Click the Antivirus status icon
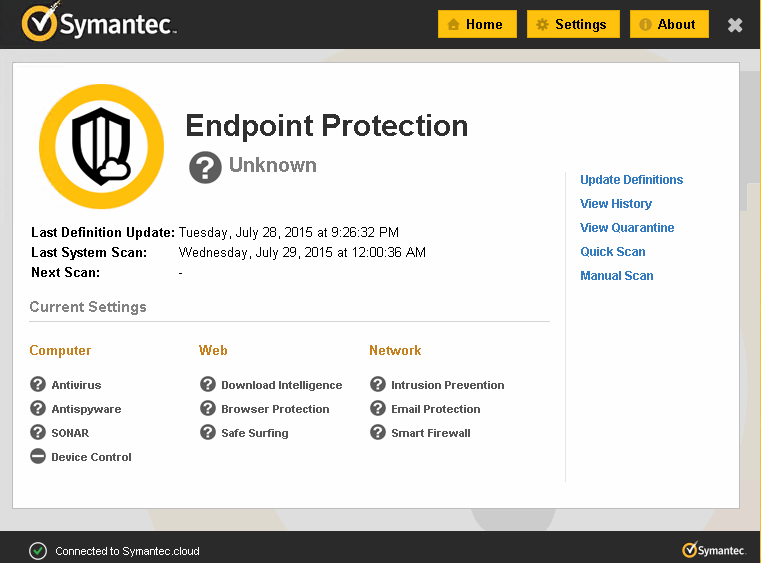Image resolution: width=761 pixels, height=563 pixels. tap(38, 384)
